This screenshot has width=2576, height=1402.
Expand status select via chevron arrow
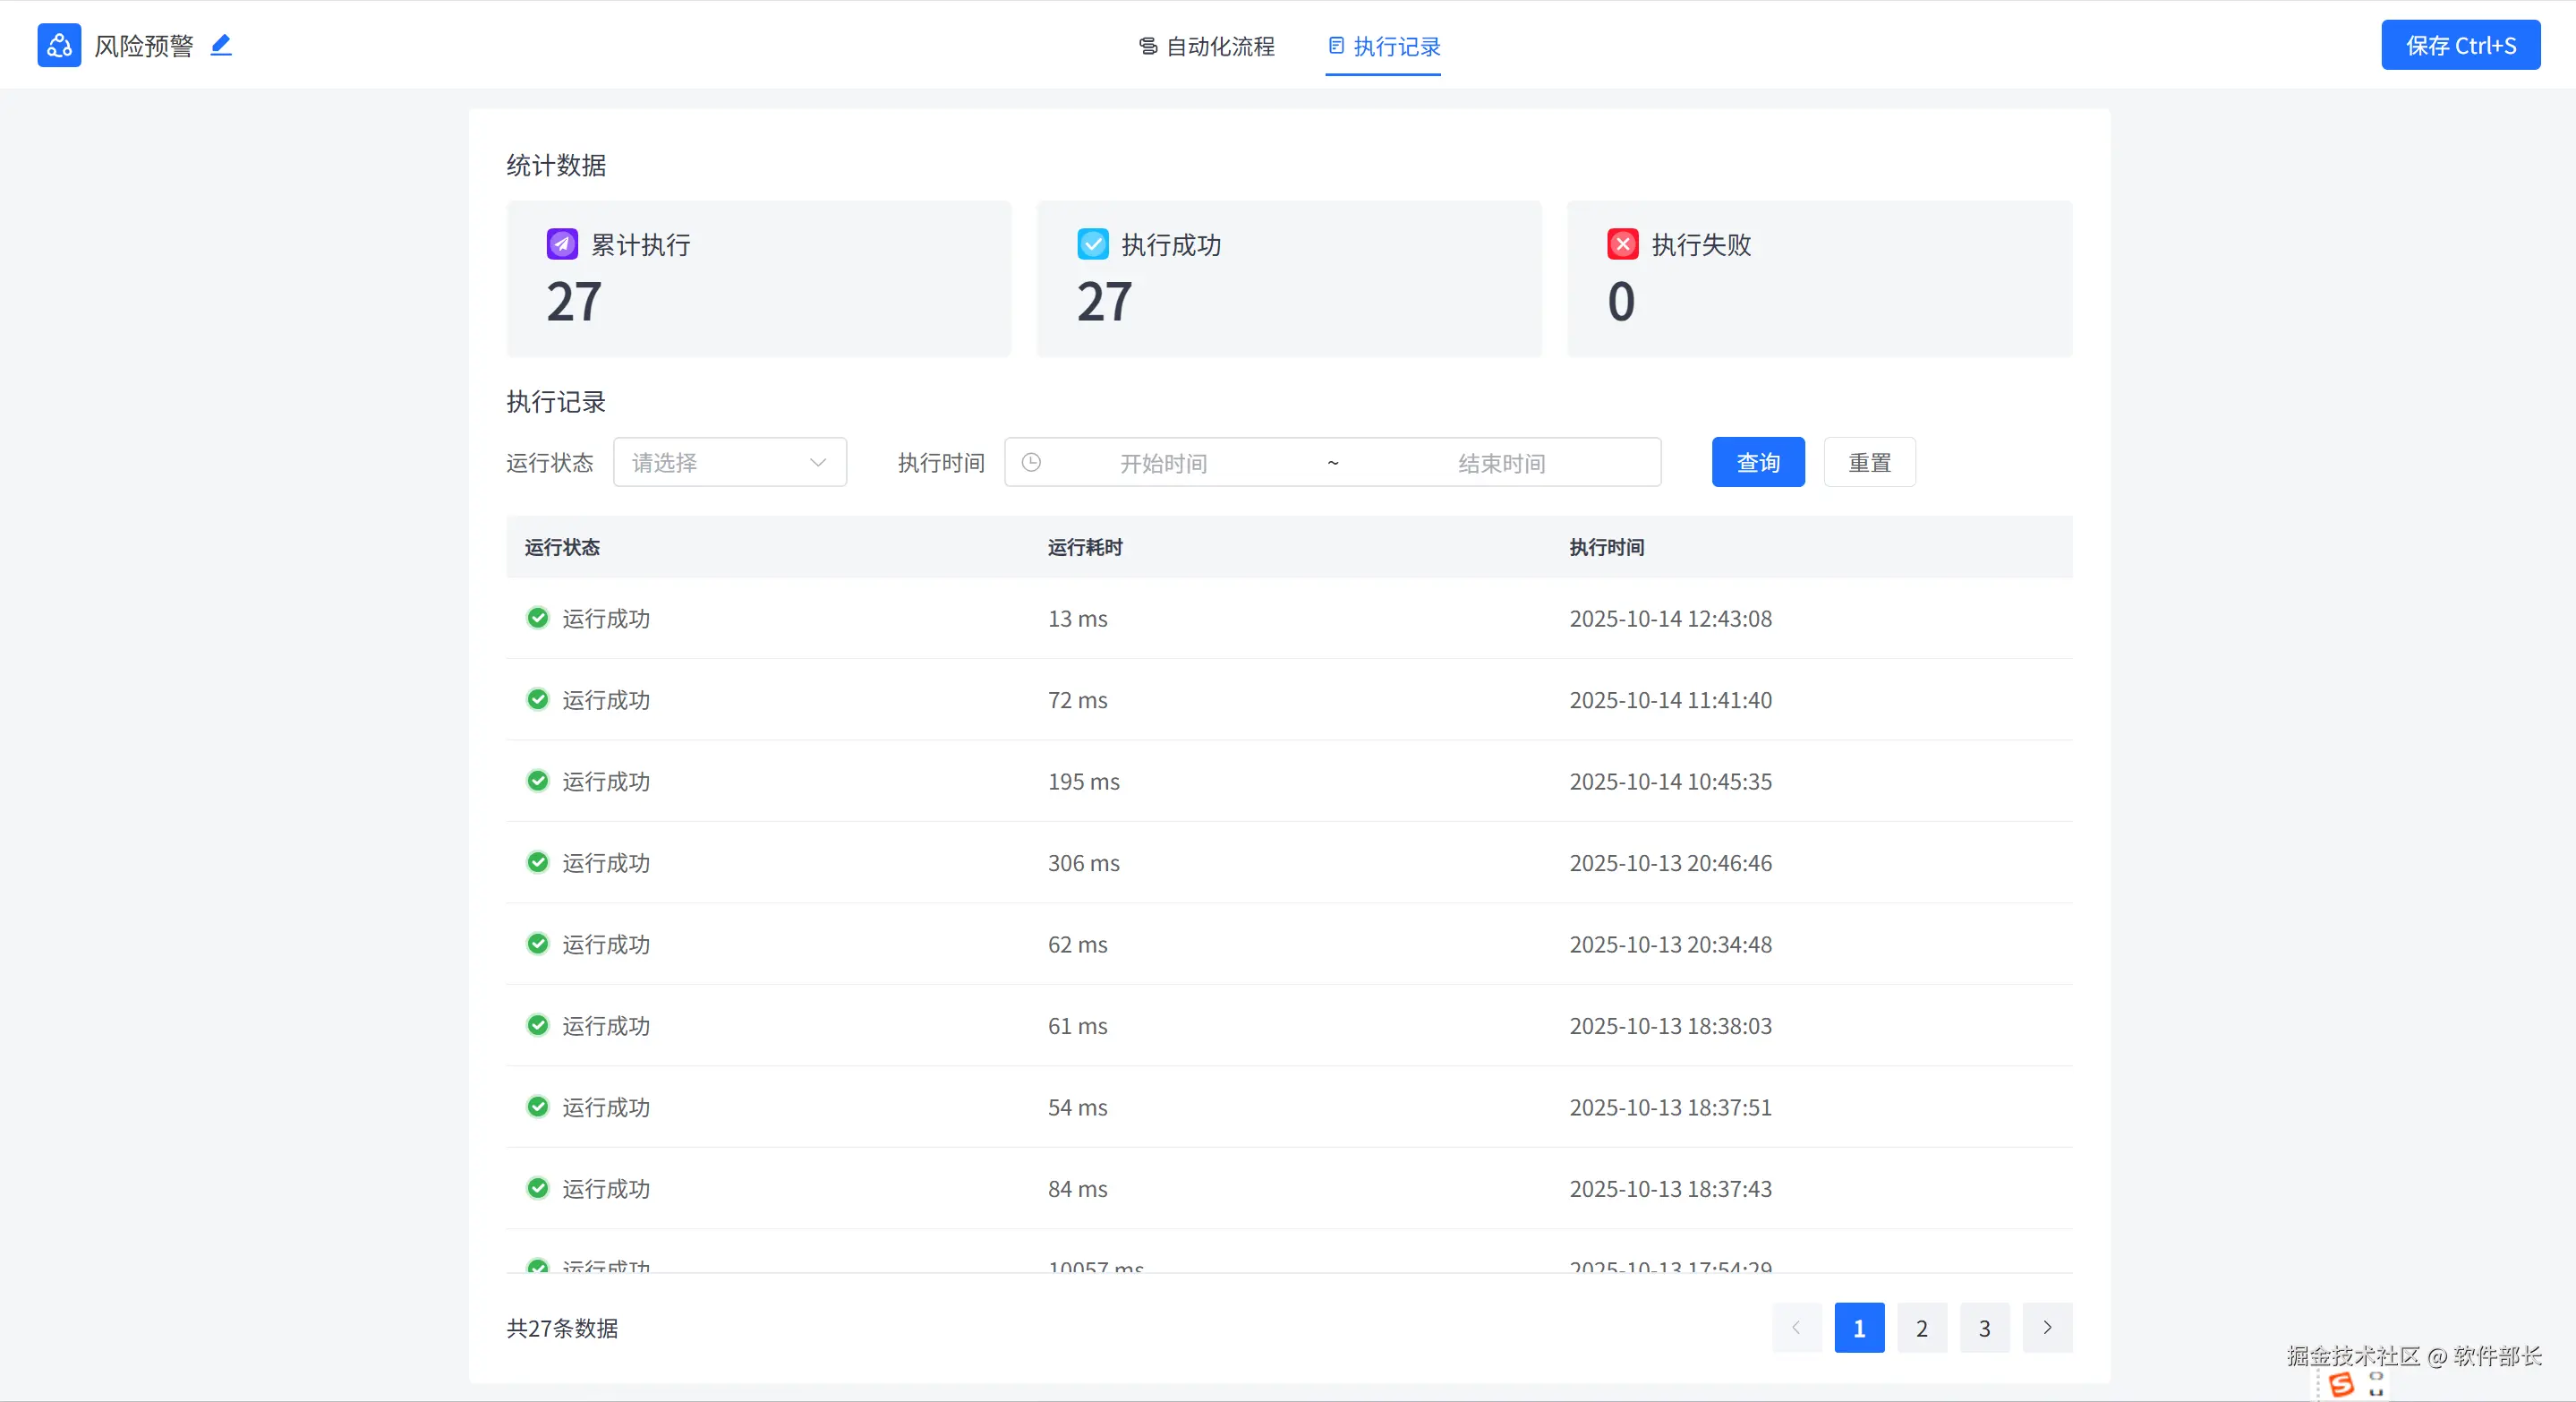[818, 462]
